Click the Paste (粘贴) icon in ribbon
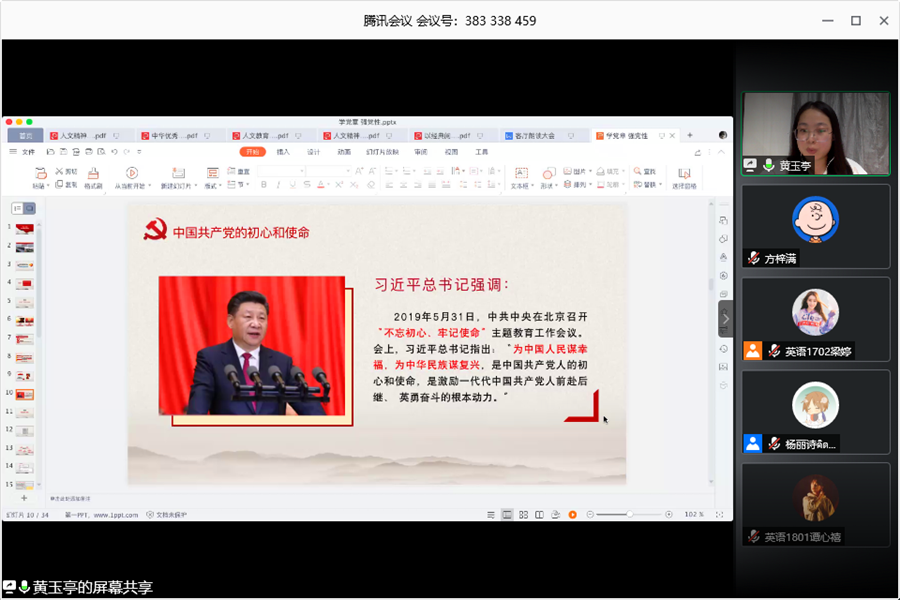 pos(39,174)
